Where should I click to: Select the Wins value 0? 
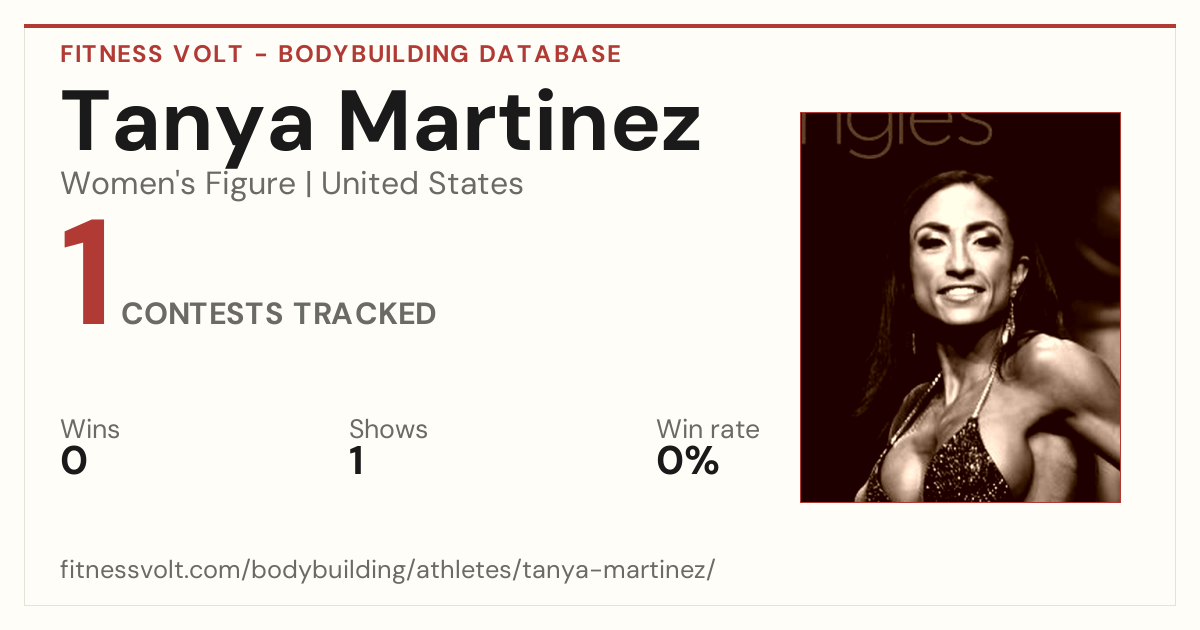74,461
